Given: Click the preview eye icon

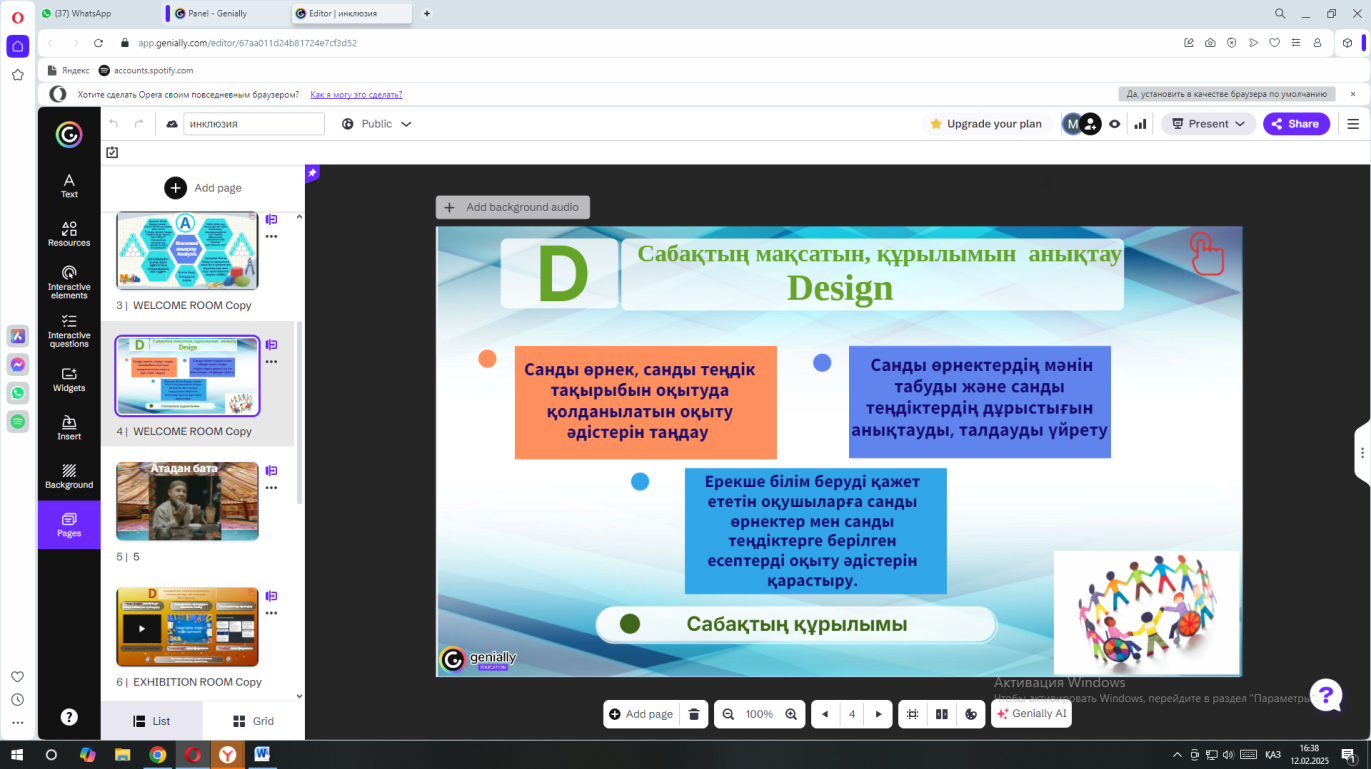Looking at the screenshot, I should coord(1115,124).
